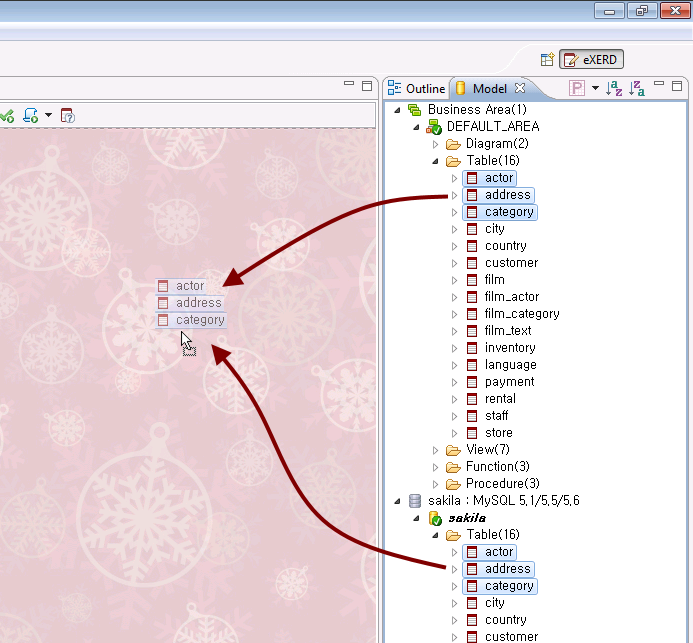Expand the store table node
Viewport: 693px width, 643px height.
click(x=454, y=433)
